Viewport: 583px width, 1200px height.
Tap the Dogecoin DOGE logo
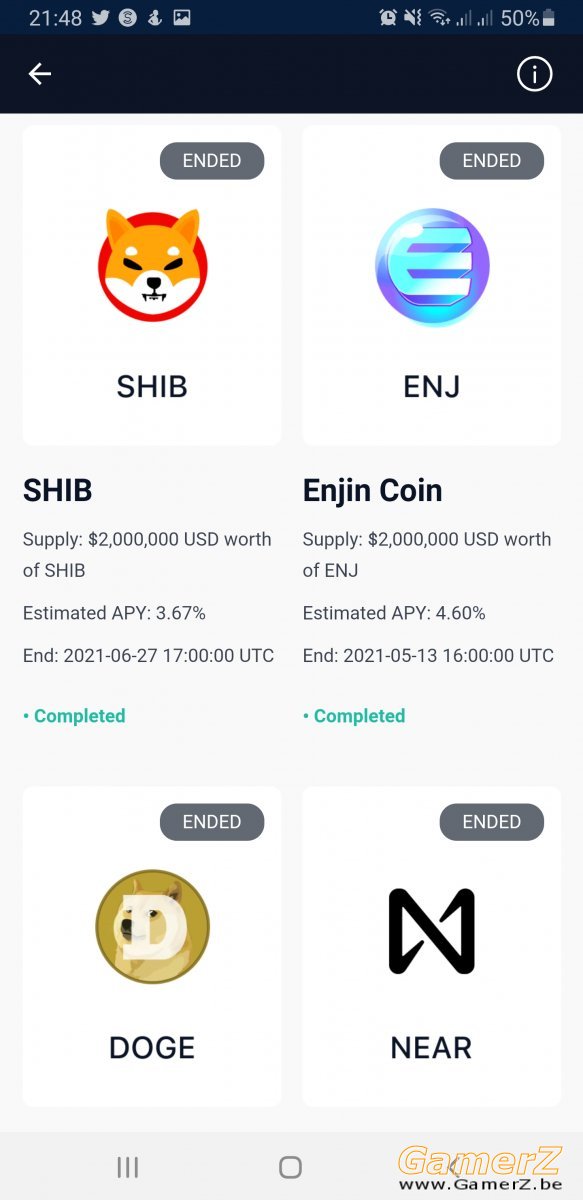coord(152,926)
